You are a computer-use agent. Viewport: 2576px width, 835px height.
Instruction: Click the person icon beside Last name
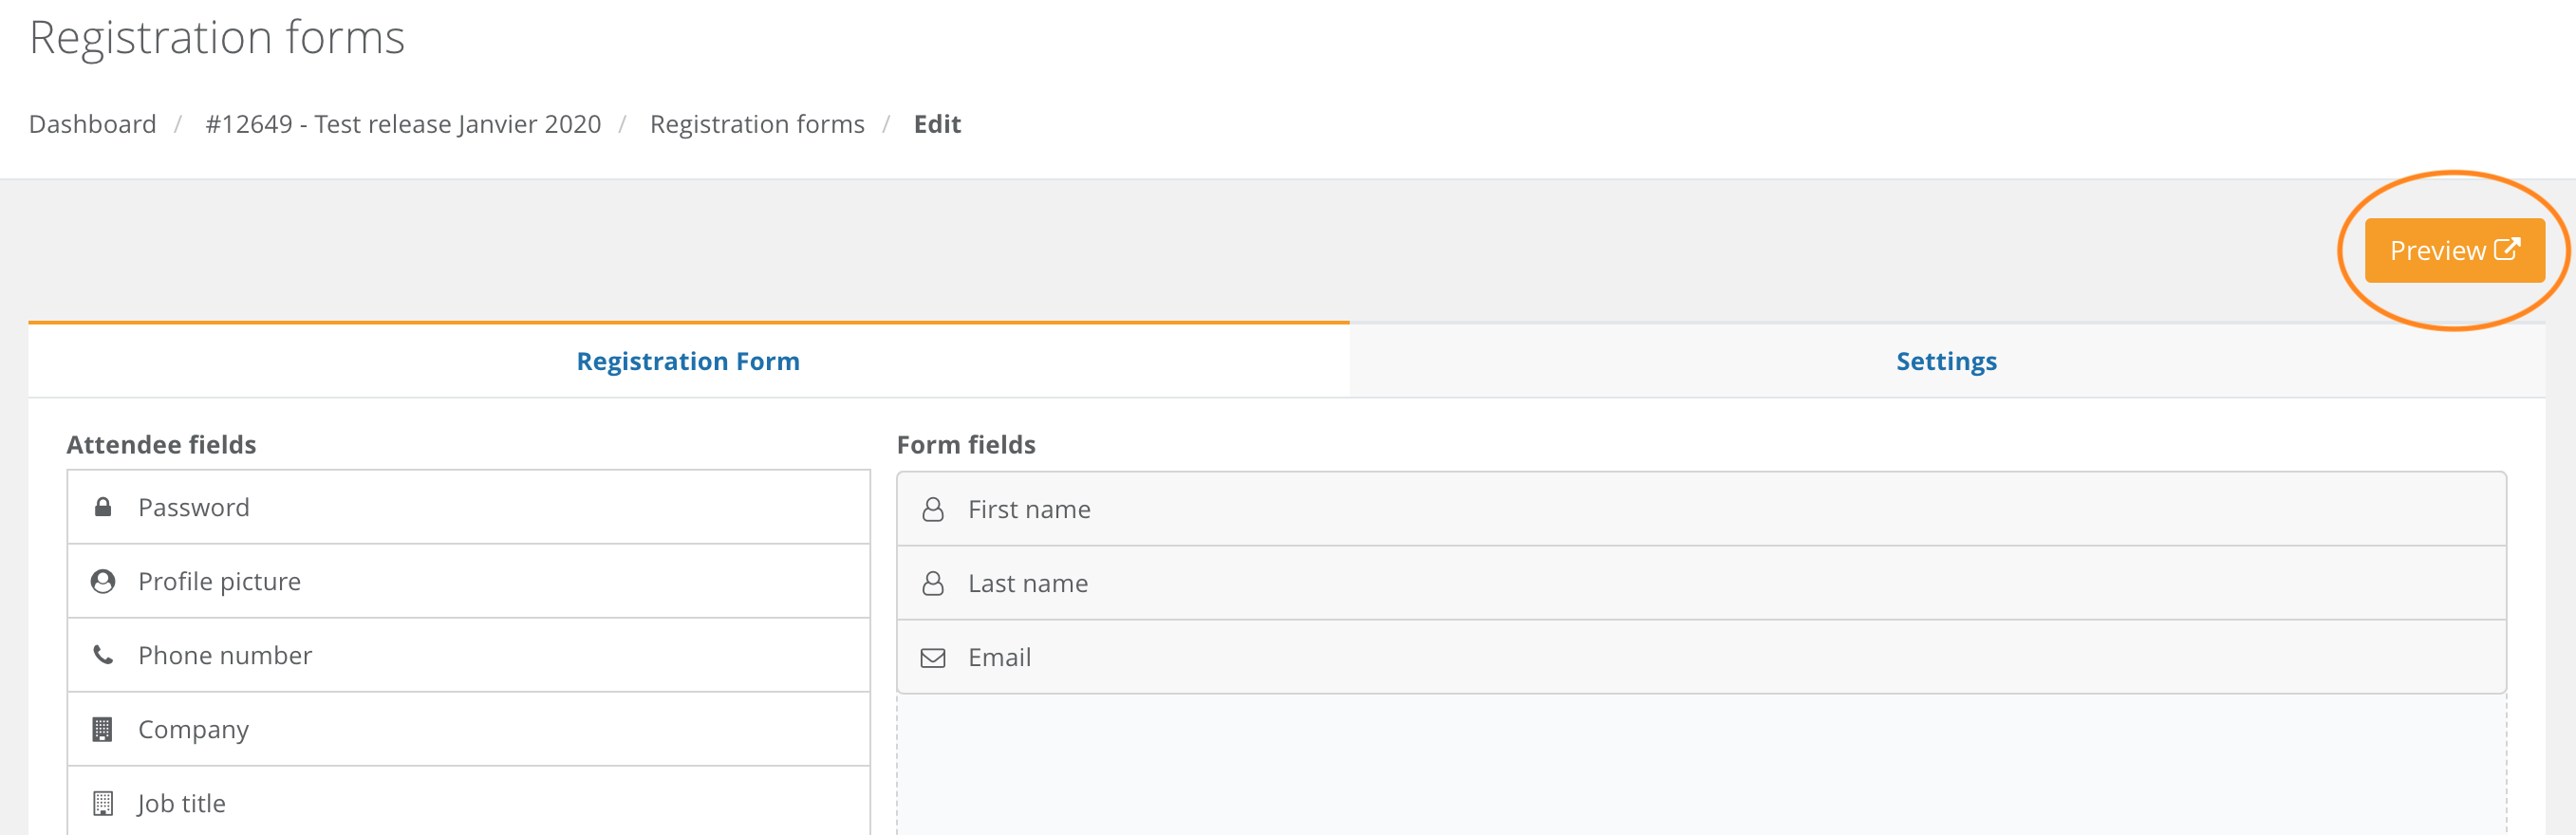933,583
